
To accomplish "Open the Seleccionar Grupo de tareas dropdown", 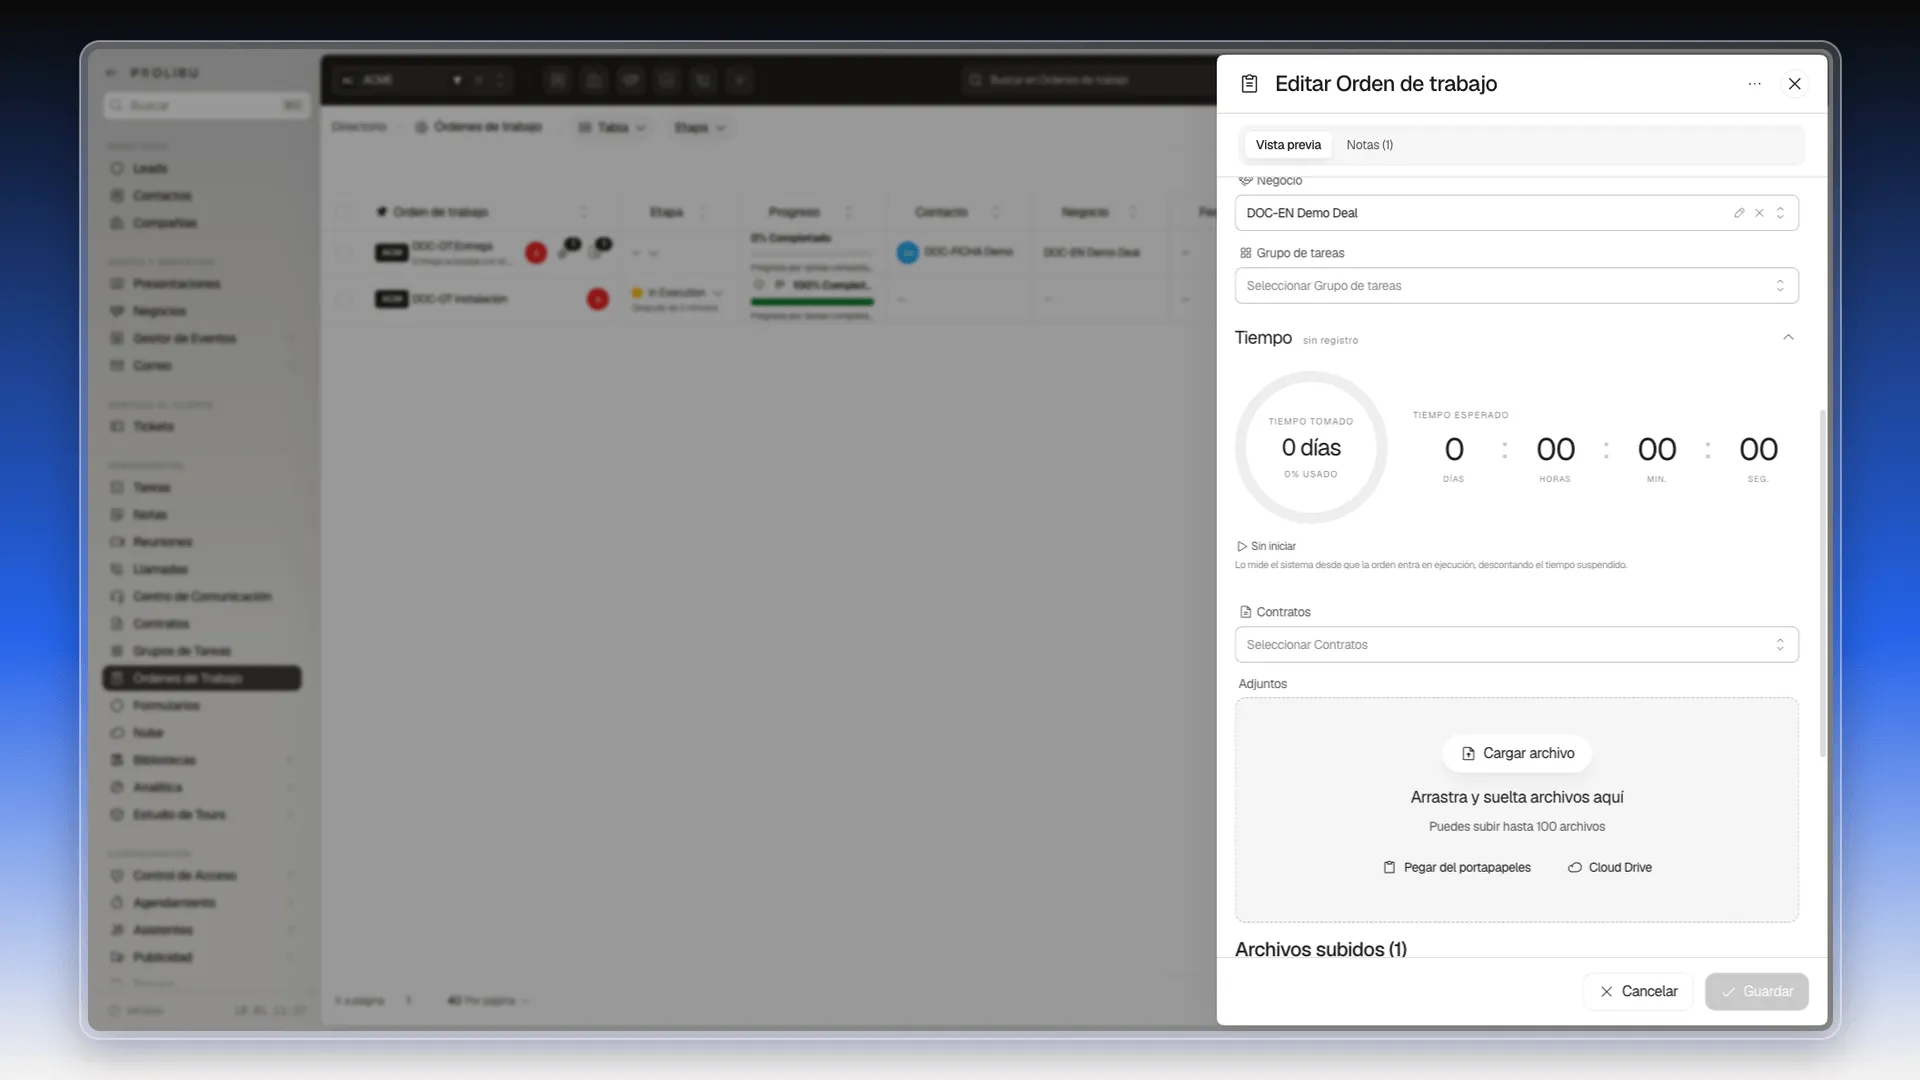I will (1516, 286).
